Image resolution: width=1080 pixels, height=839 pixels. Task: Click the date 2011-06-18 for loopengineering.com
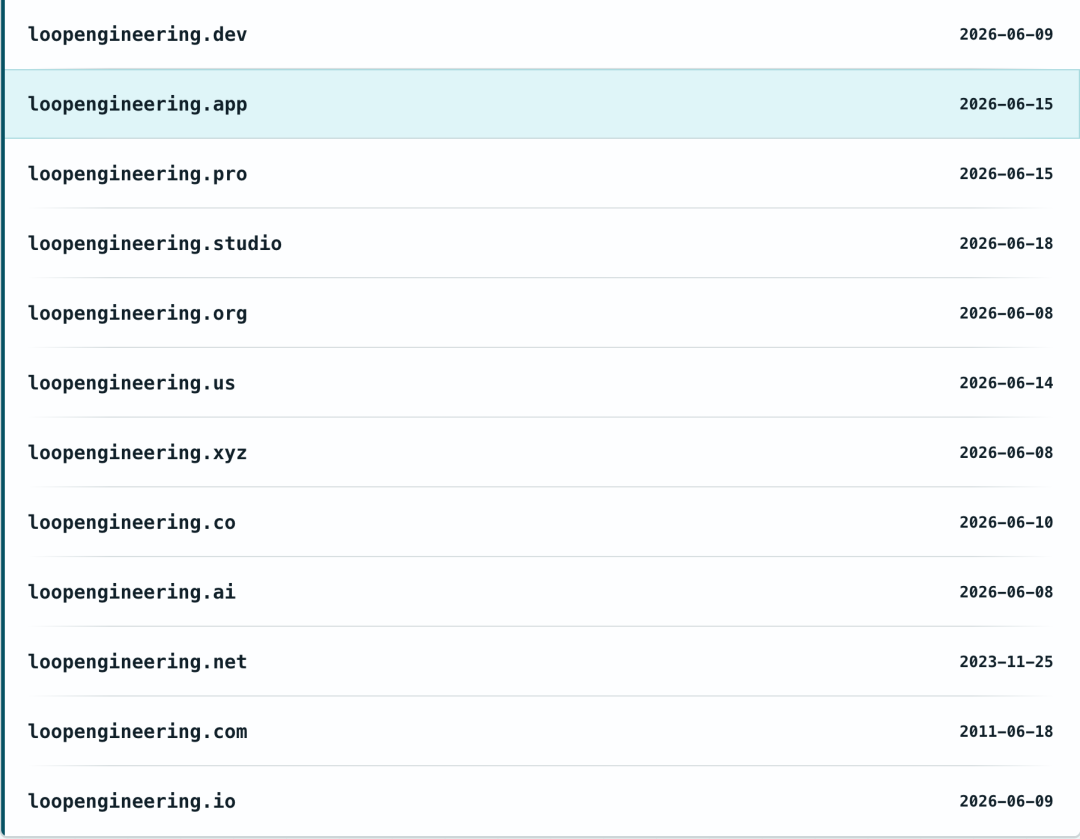click(x=1006, y=732)
